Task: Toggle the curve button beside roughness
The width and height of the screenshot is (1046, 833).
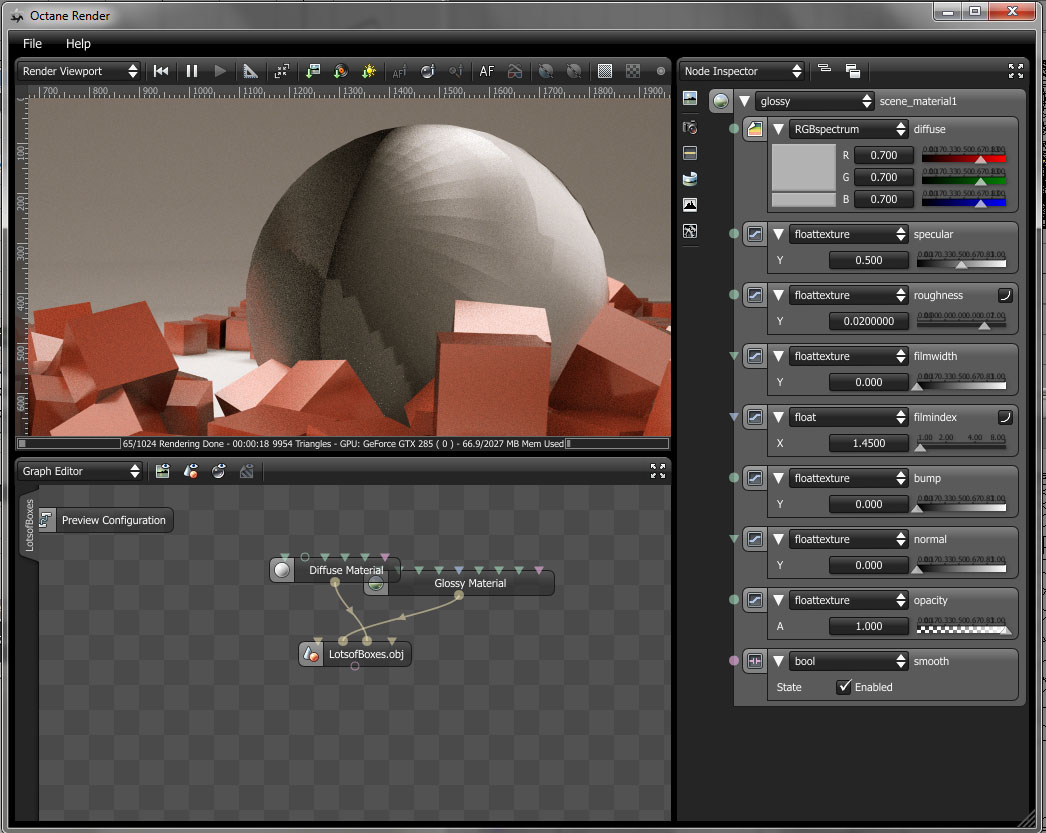Action: (1005, 295)
